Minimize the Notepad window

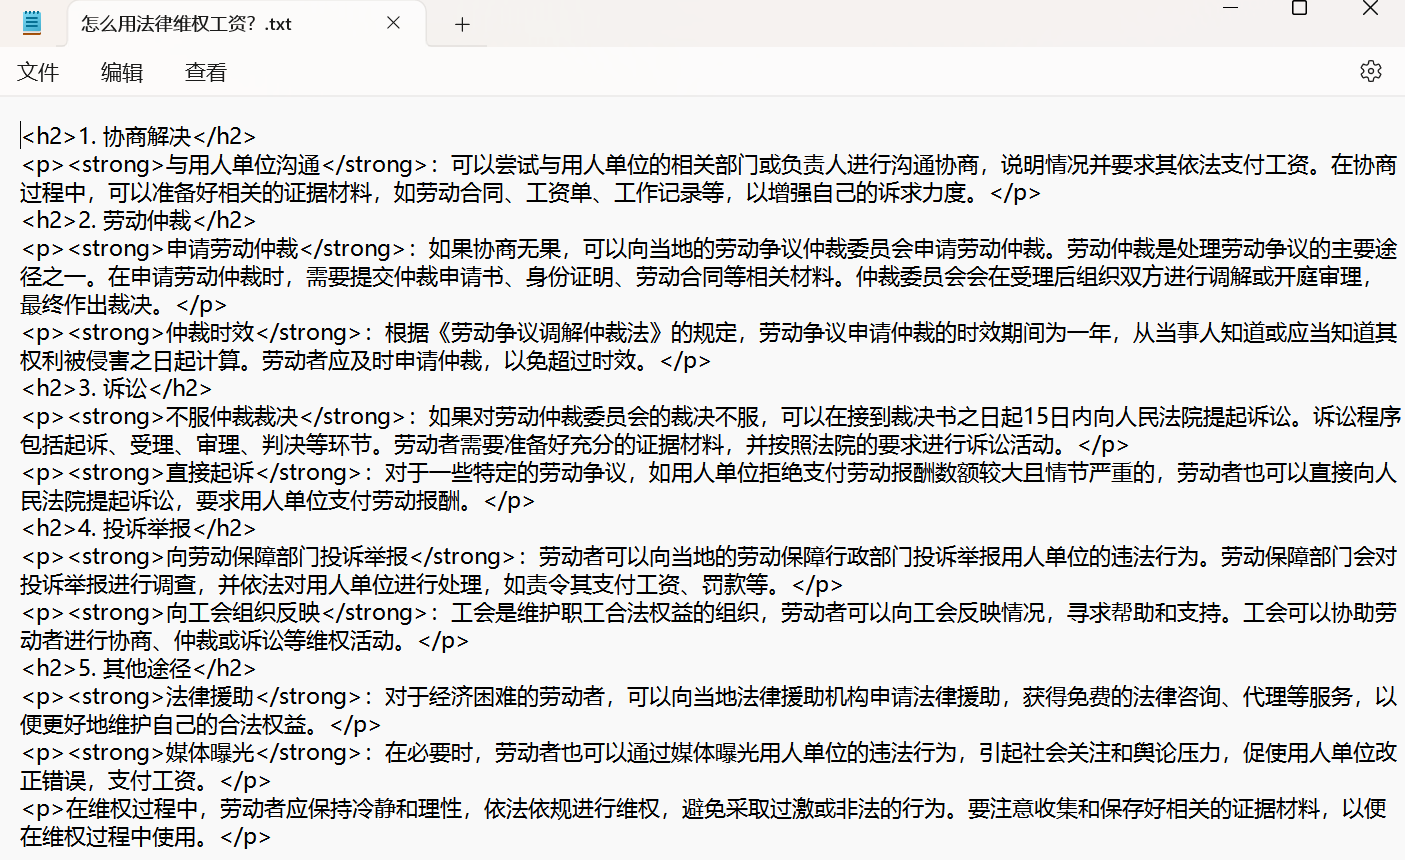pos(1231,8)
